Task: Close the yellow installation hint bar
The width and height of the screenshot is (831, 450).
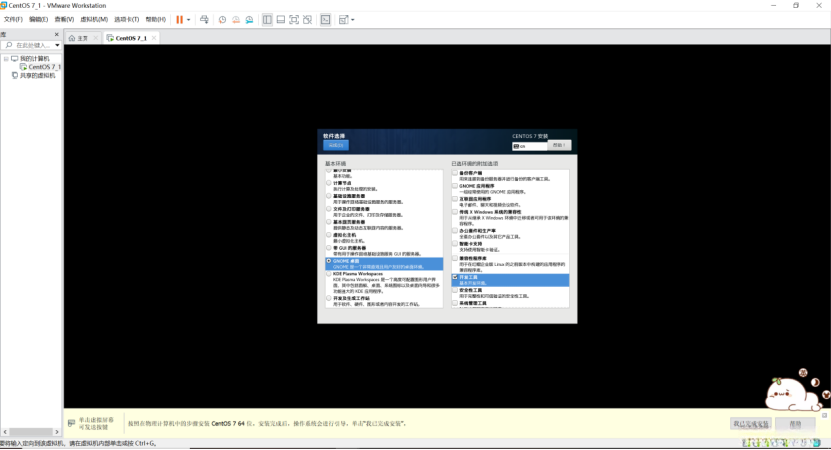Action: 824,416
